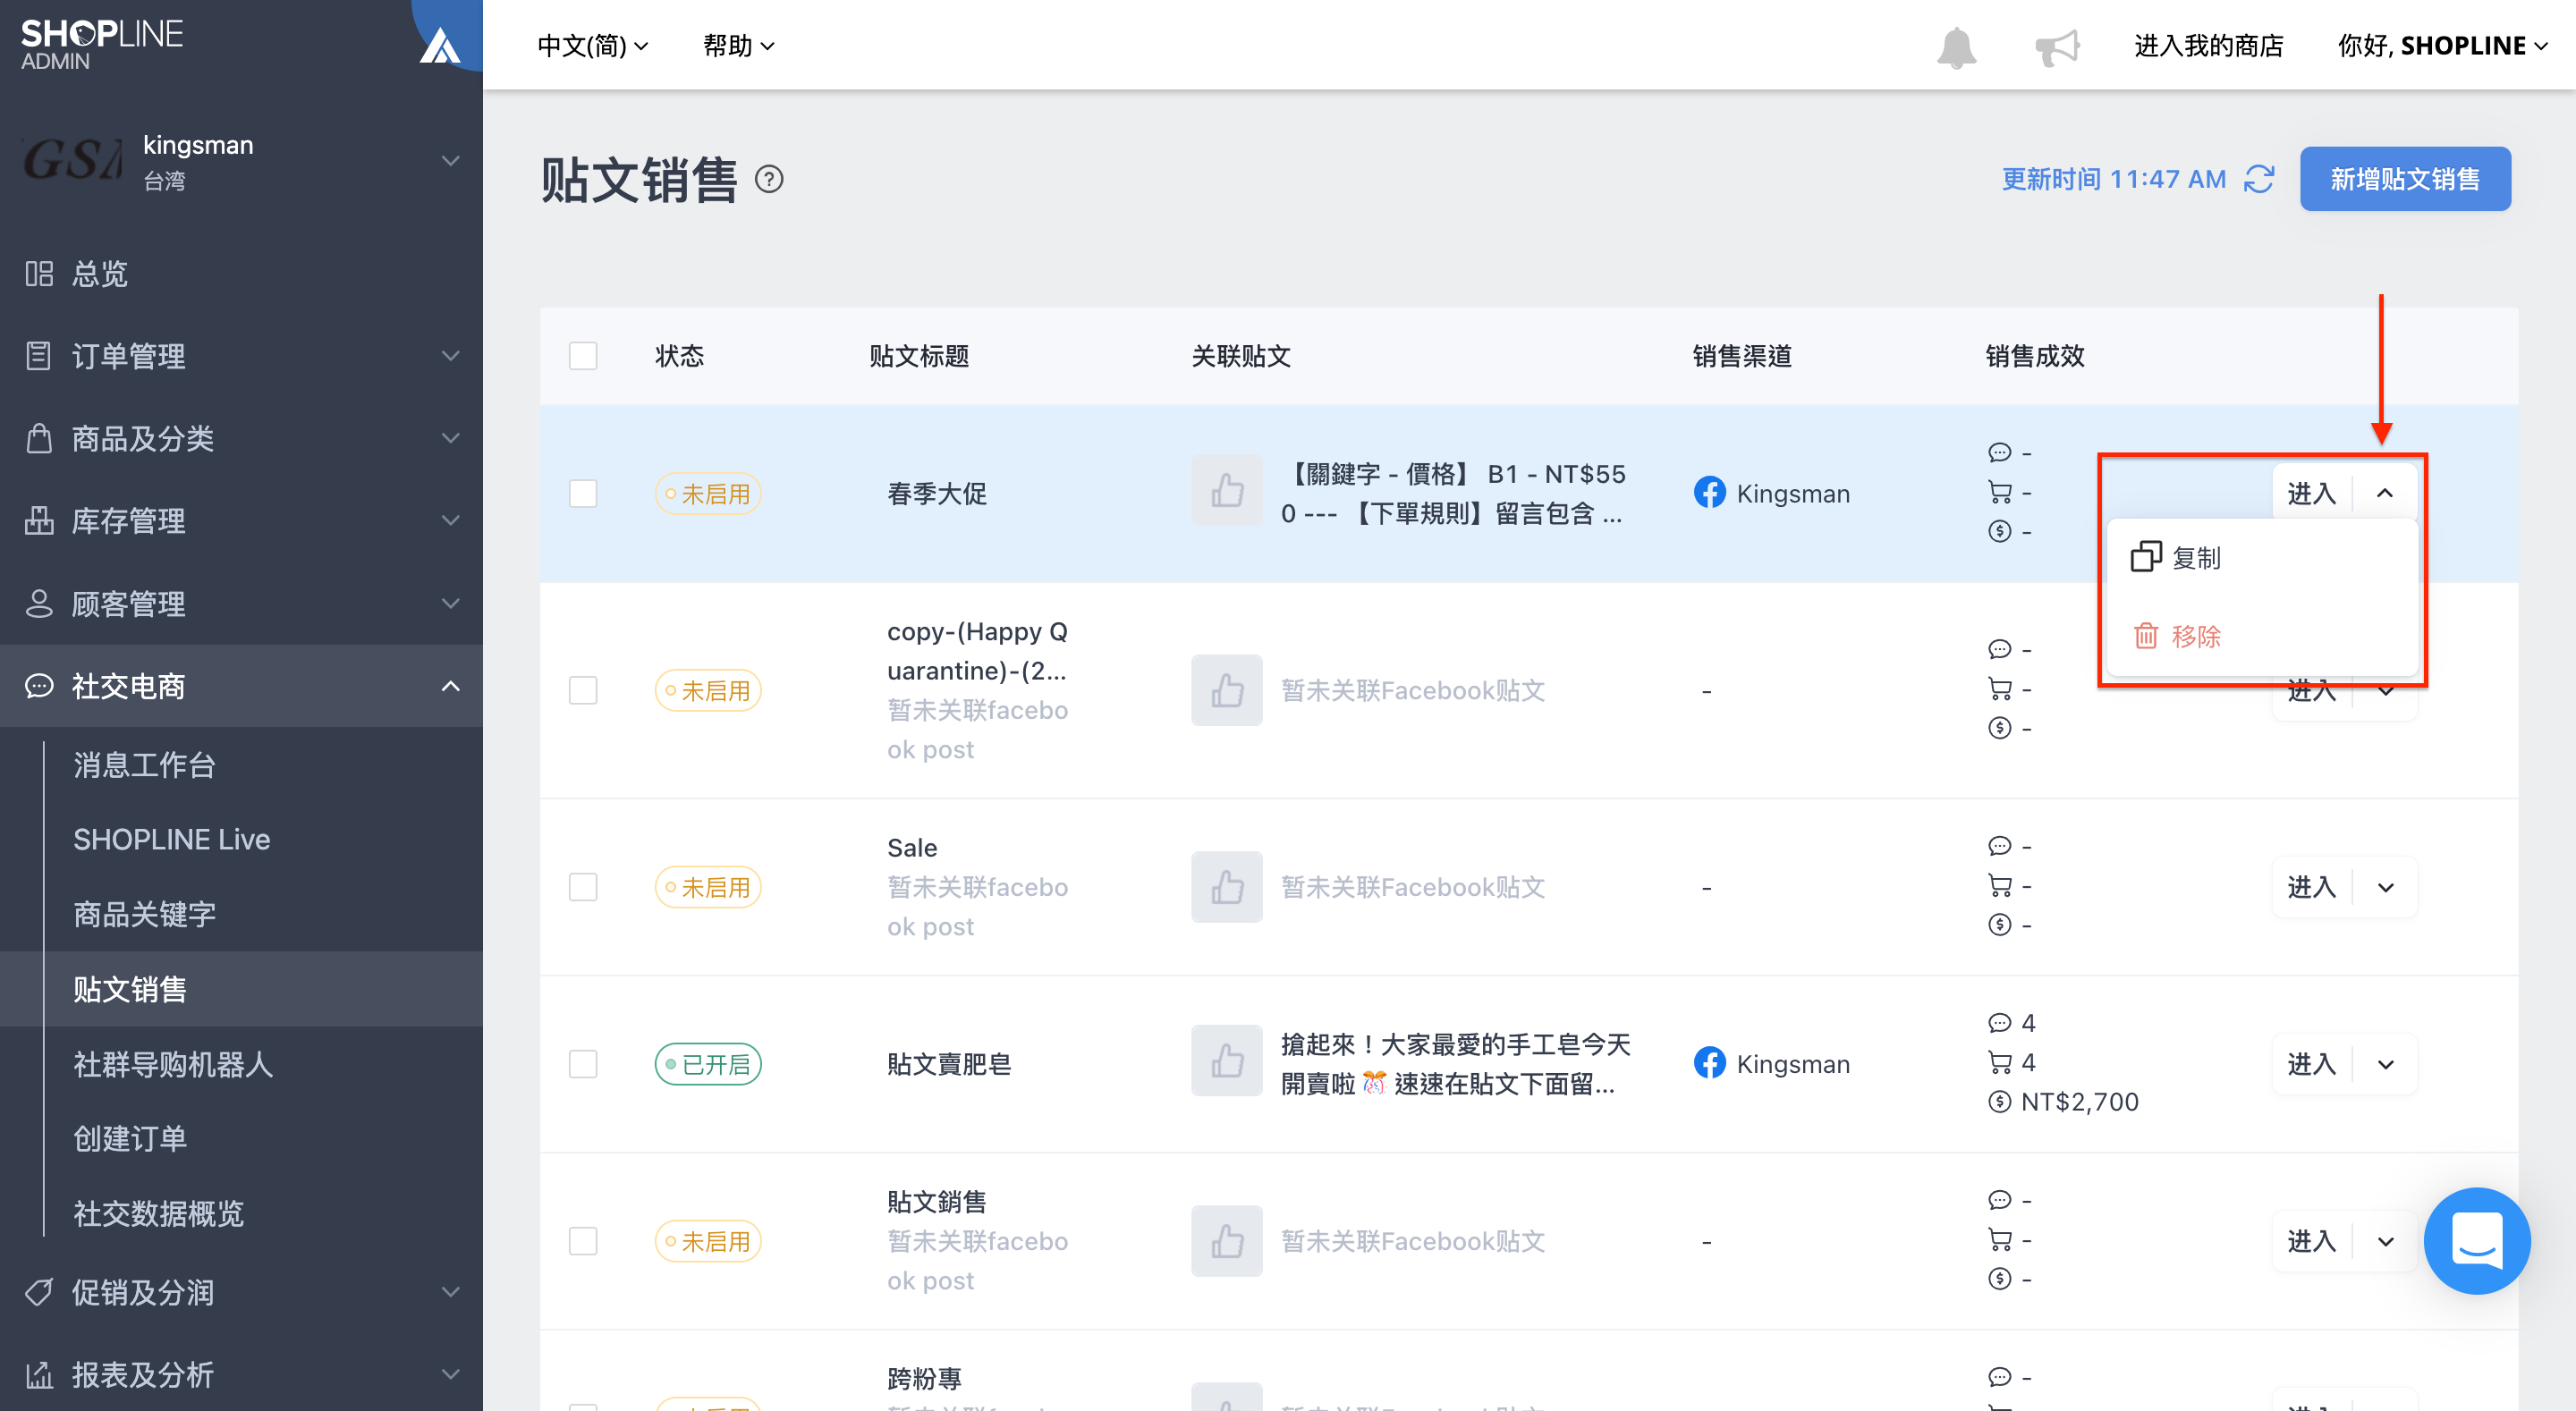
Task: Click the 新增贴文销售 button
Action: click(x=2404, y=179)
